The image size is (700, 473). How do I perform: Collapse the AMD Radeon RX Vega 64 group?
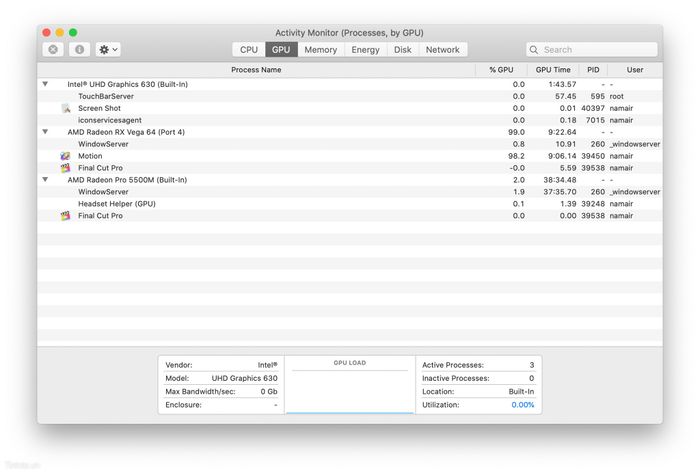[45, 132]
